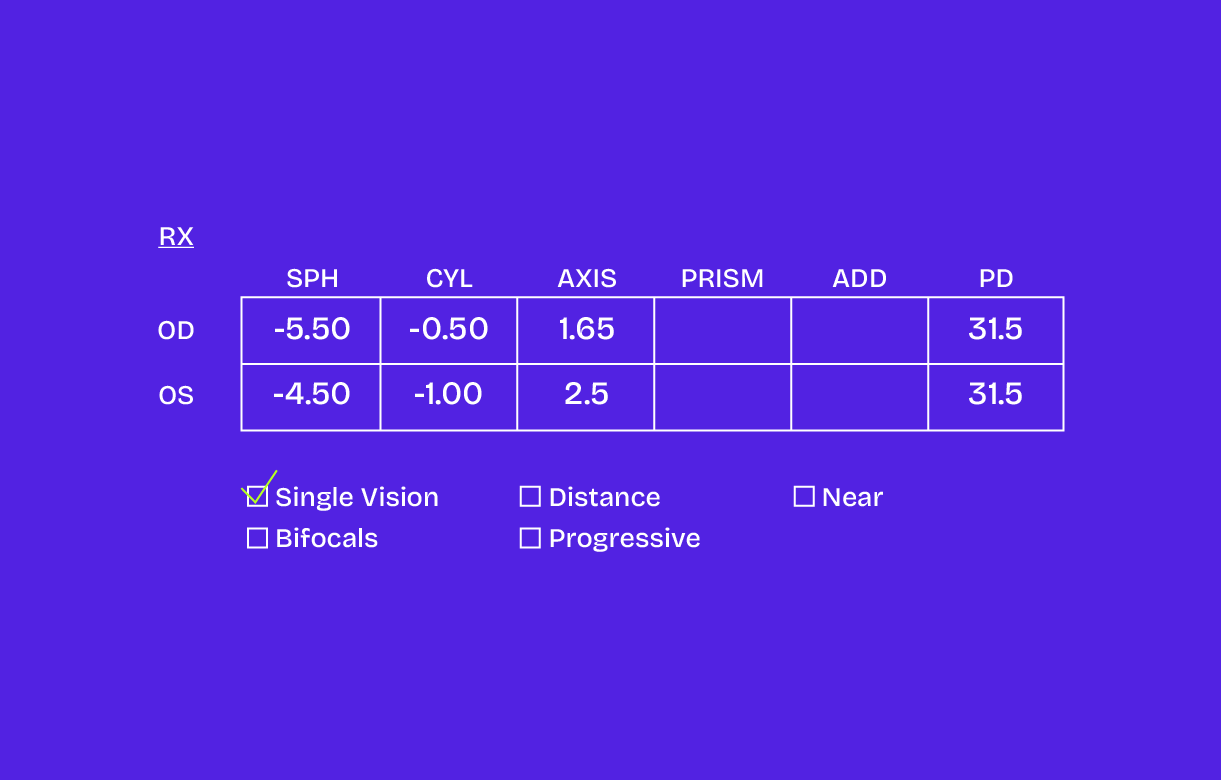Click the empty OD PRISM cell
This screenshot has height=780, width=1221.
point(722,330)
